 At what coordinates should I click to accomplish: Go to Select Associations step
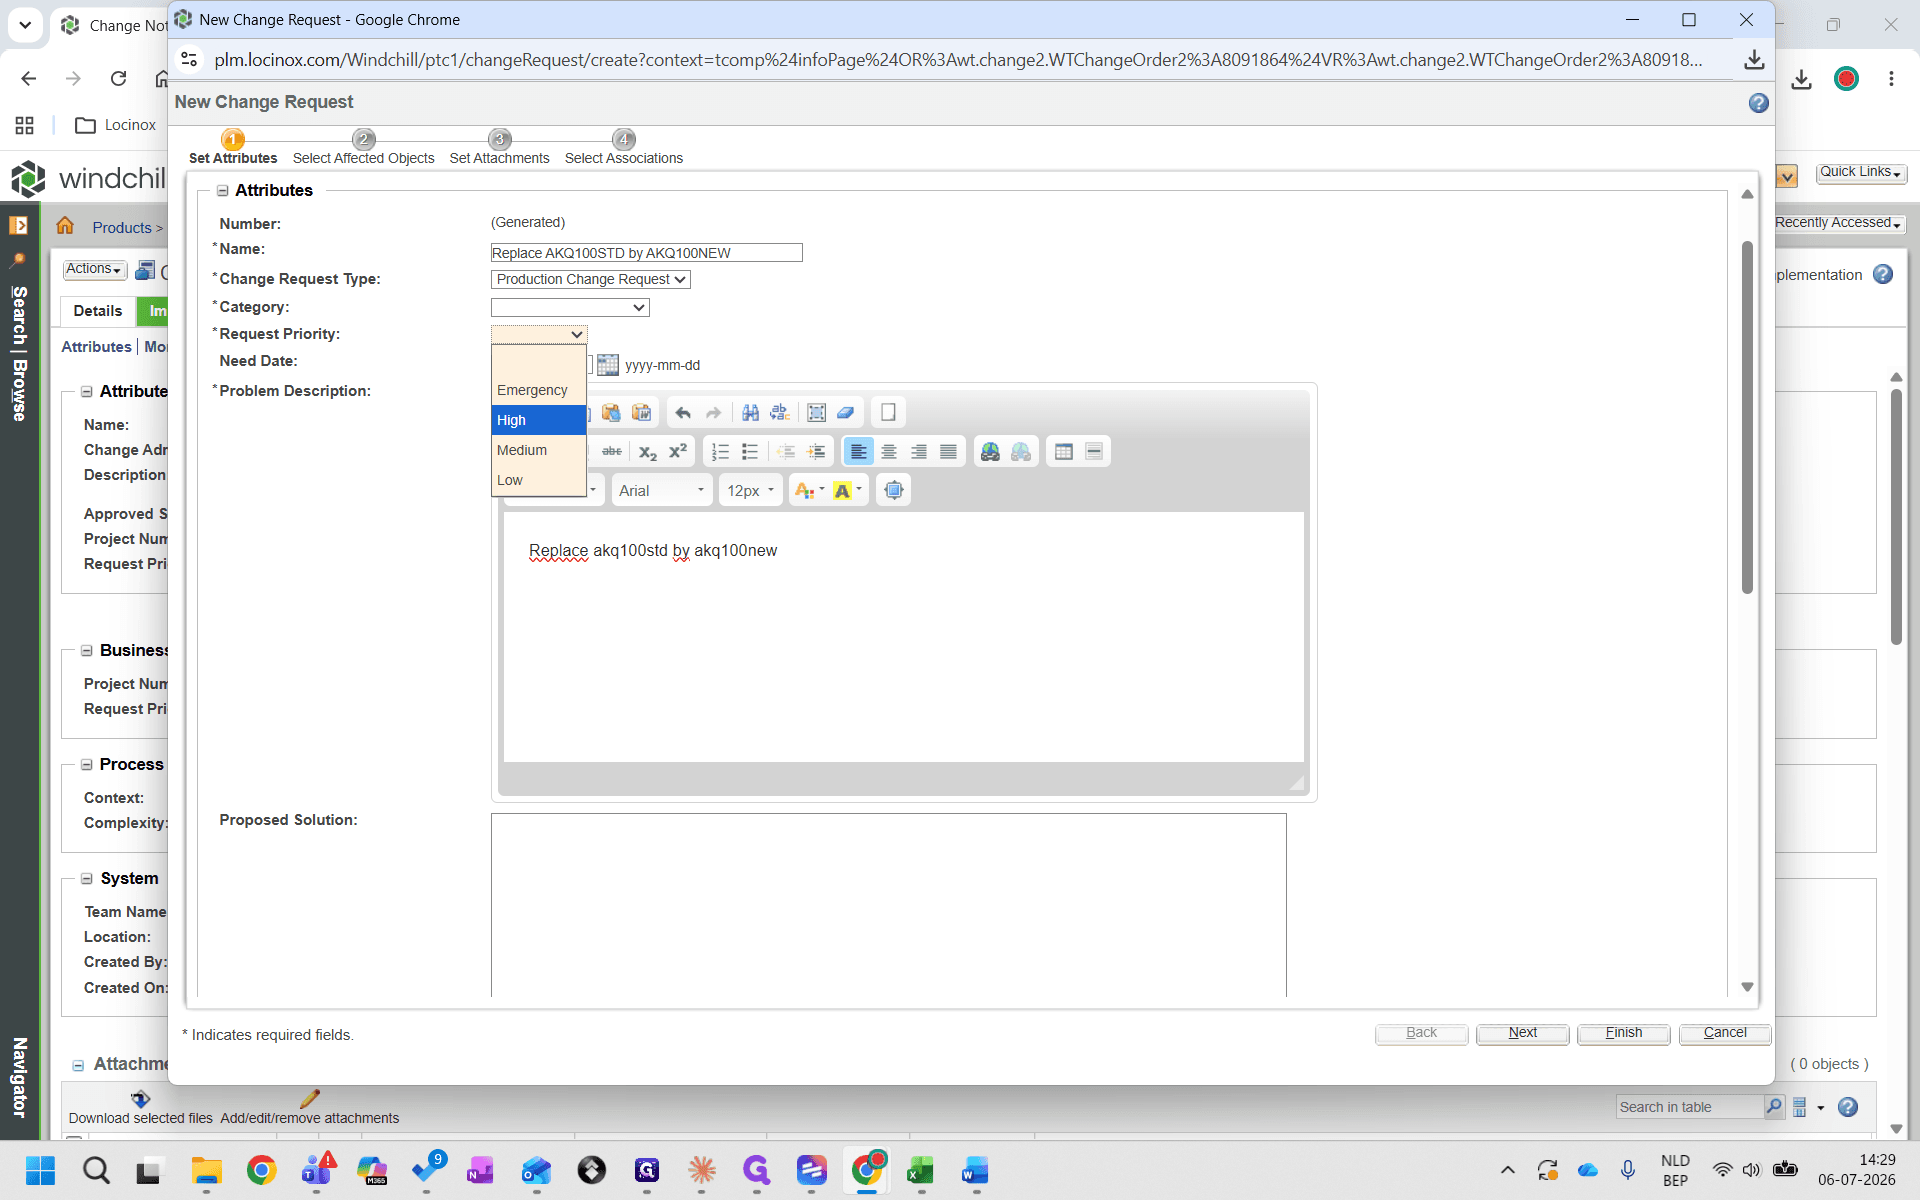tap(623, 148)
